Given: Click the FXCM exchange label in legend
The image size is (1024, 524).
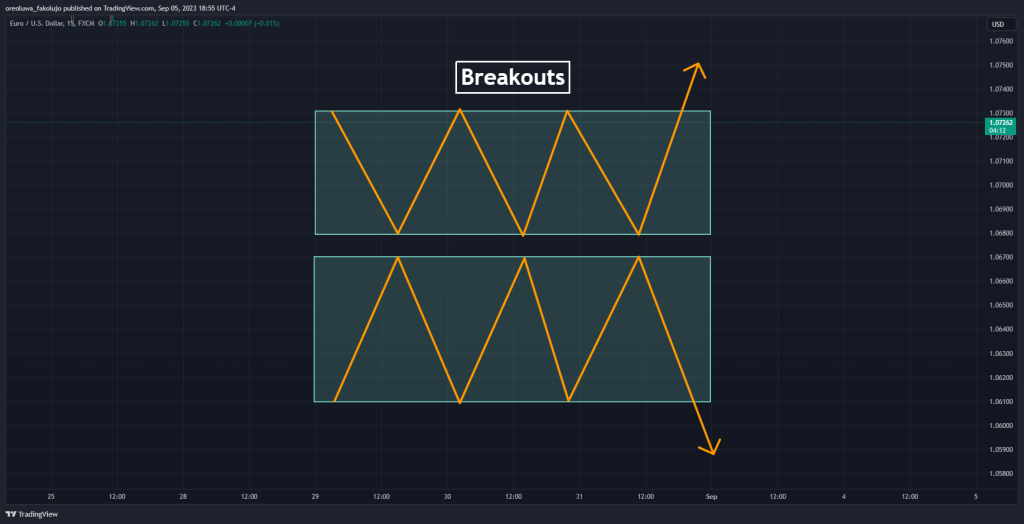Looking at the screenshot, I should (x=84, y=24).
